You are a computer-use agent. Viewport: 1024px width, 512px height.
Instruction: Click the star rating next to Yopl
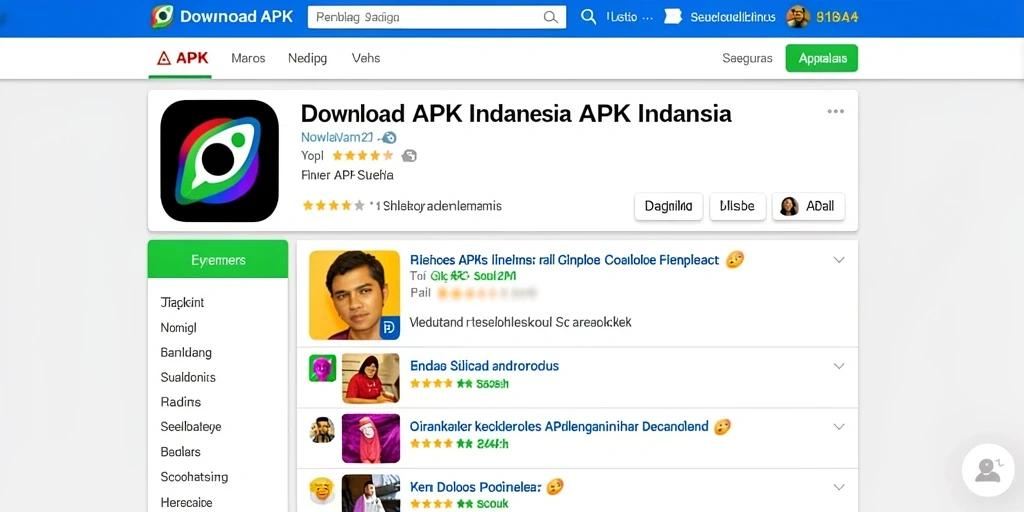[362, 155]
